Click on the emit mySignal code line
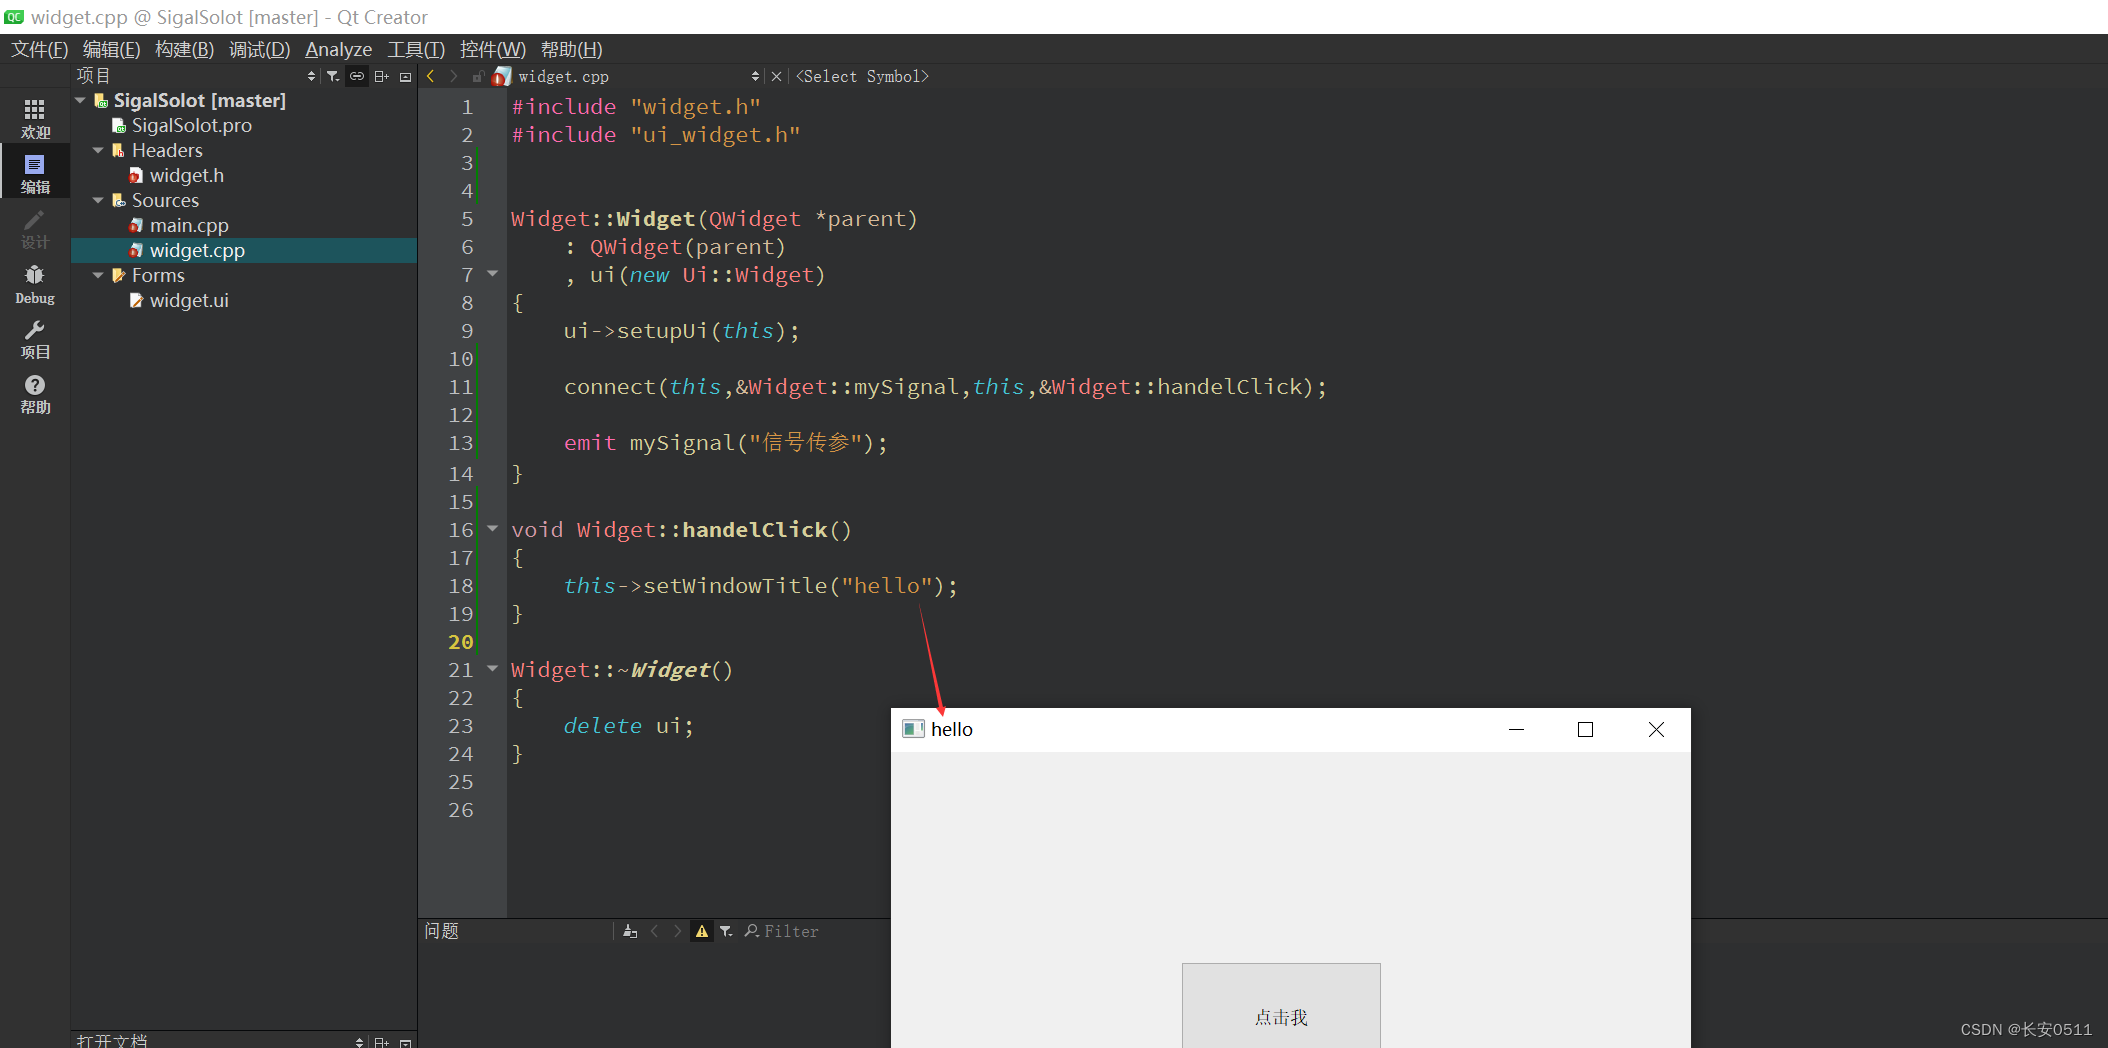 coord(725,443)
